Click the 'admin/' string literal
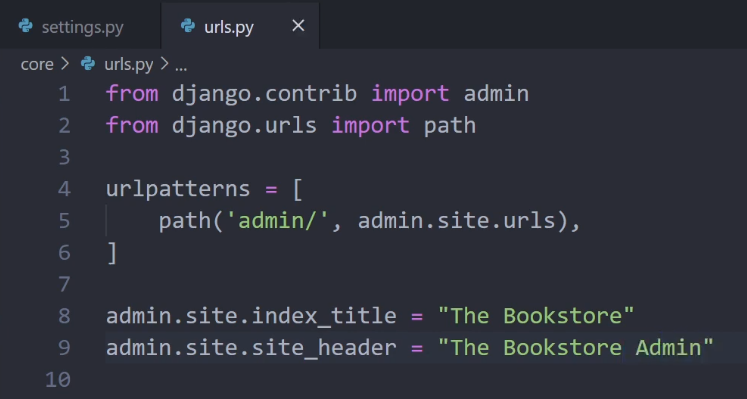 click(x=277, y=220)
